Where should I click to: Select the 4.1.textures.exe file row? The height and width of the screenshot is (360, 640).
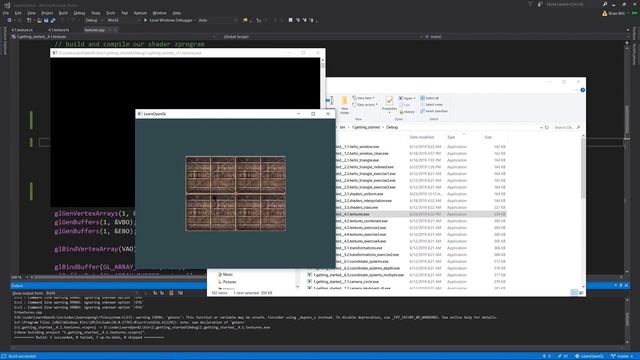coord(420,214)
